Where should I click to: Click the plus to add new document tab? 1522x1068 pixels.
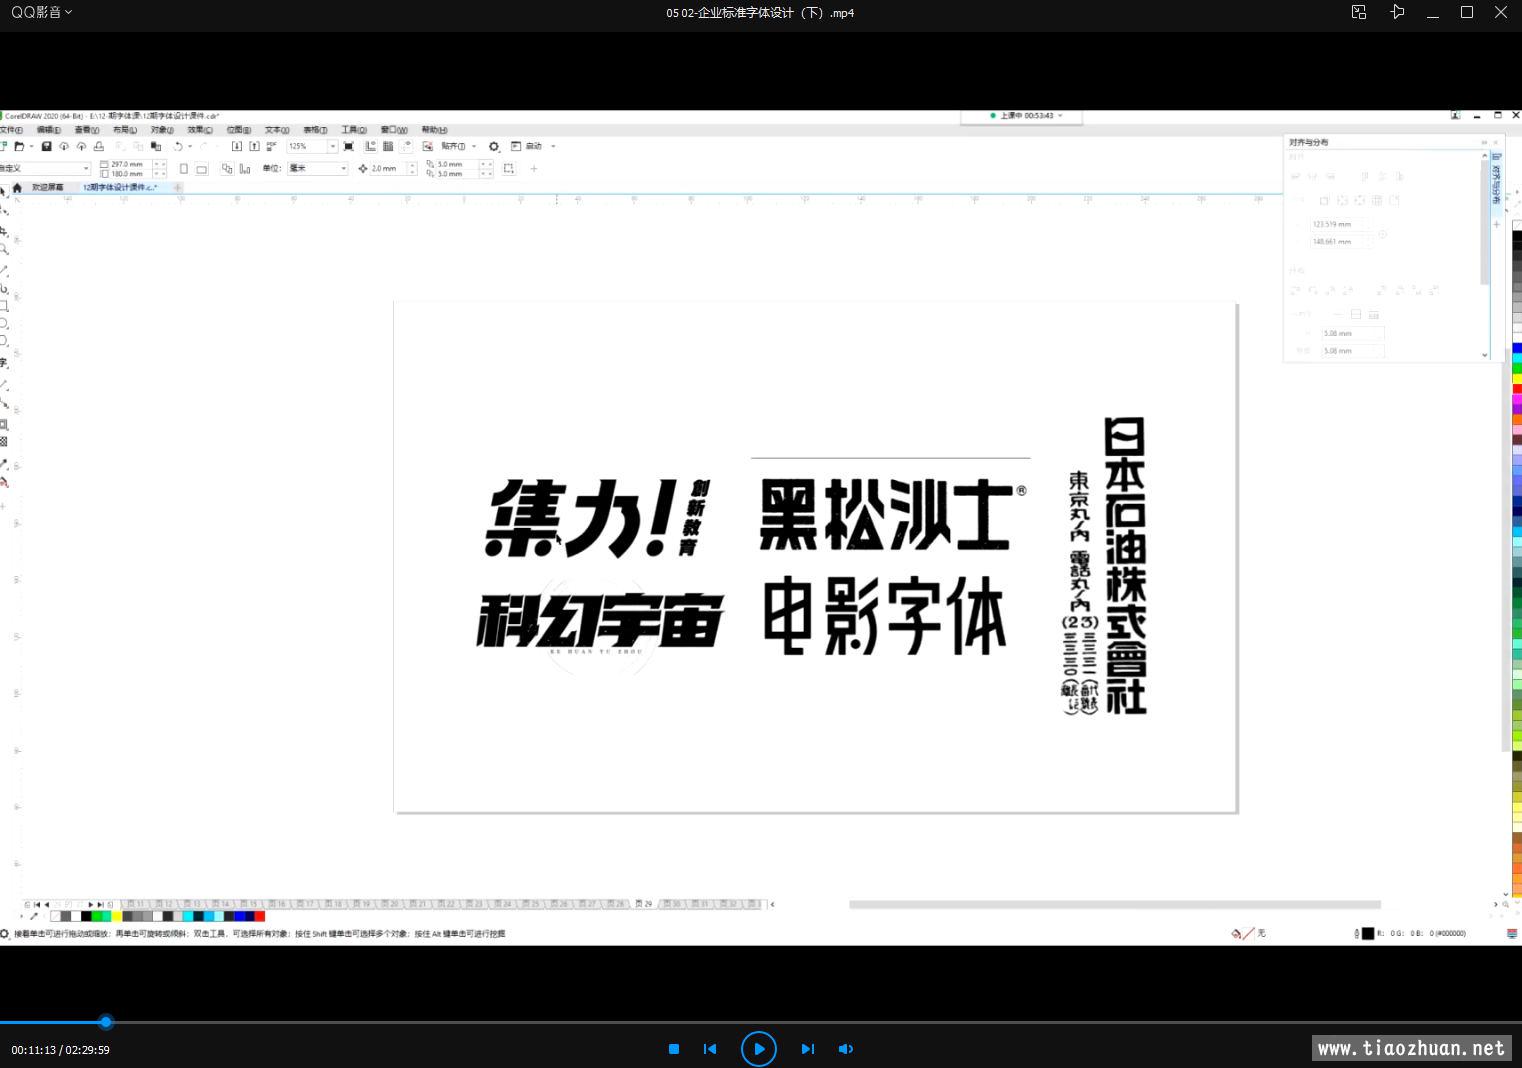pos(178,187)
